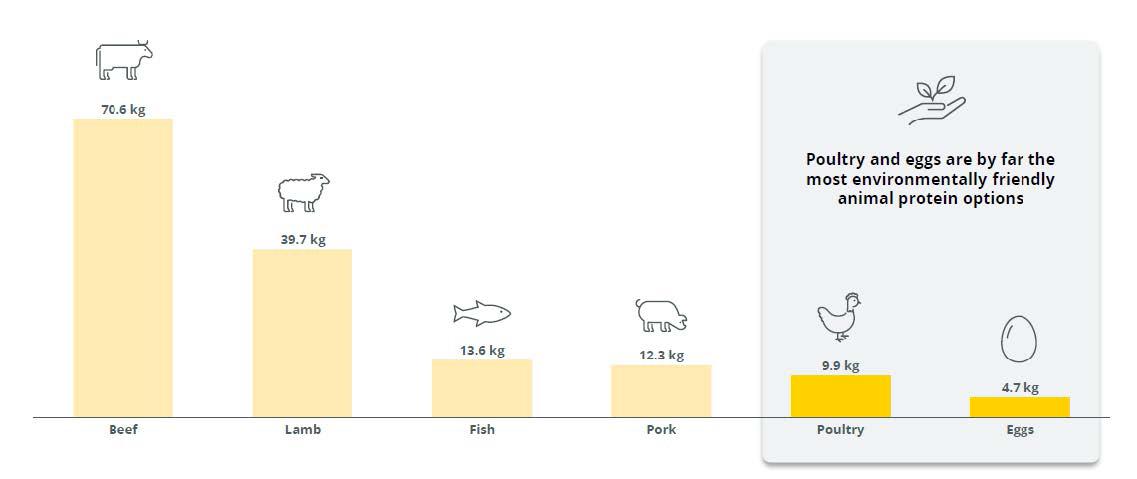Click the 70.6 kg value label
Image resolution: width=1137 pixels, height=479 pixels.
123,110
